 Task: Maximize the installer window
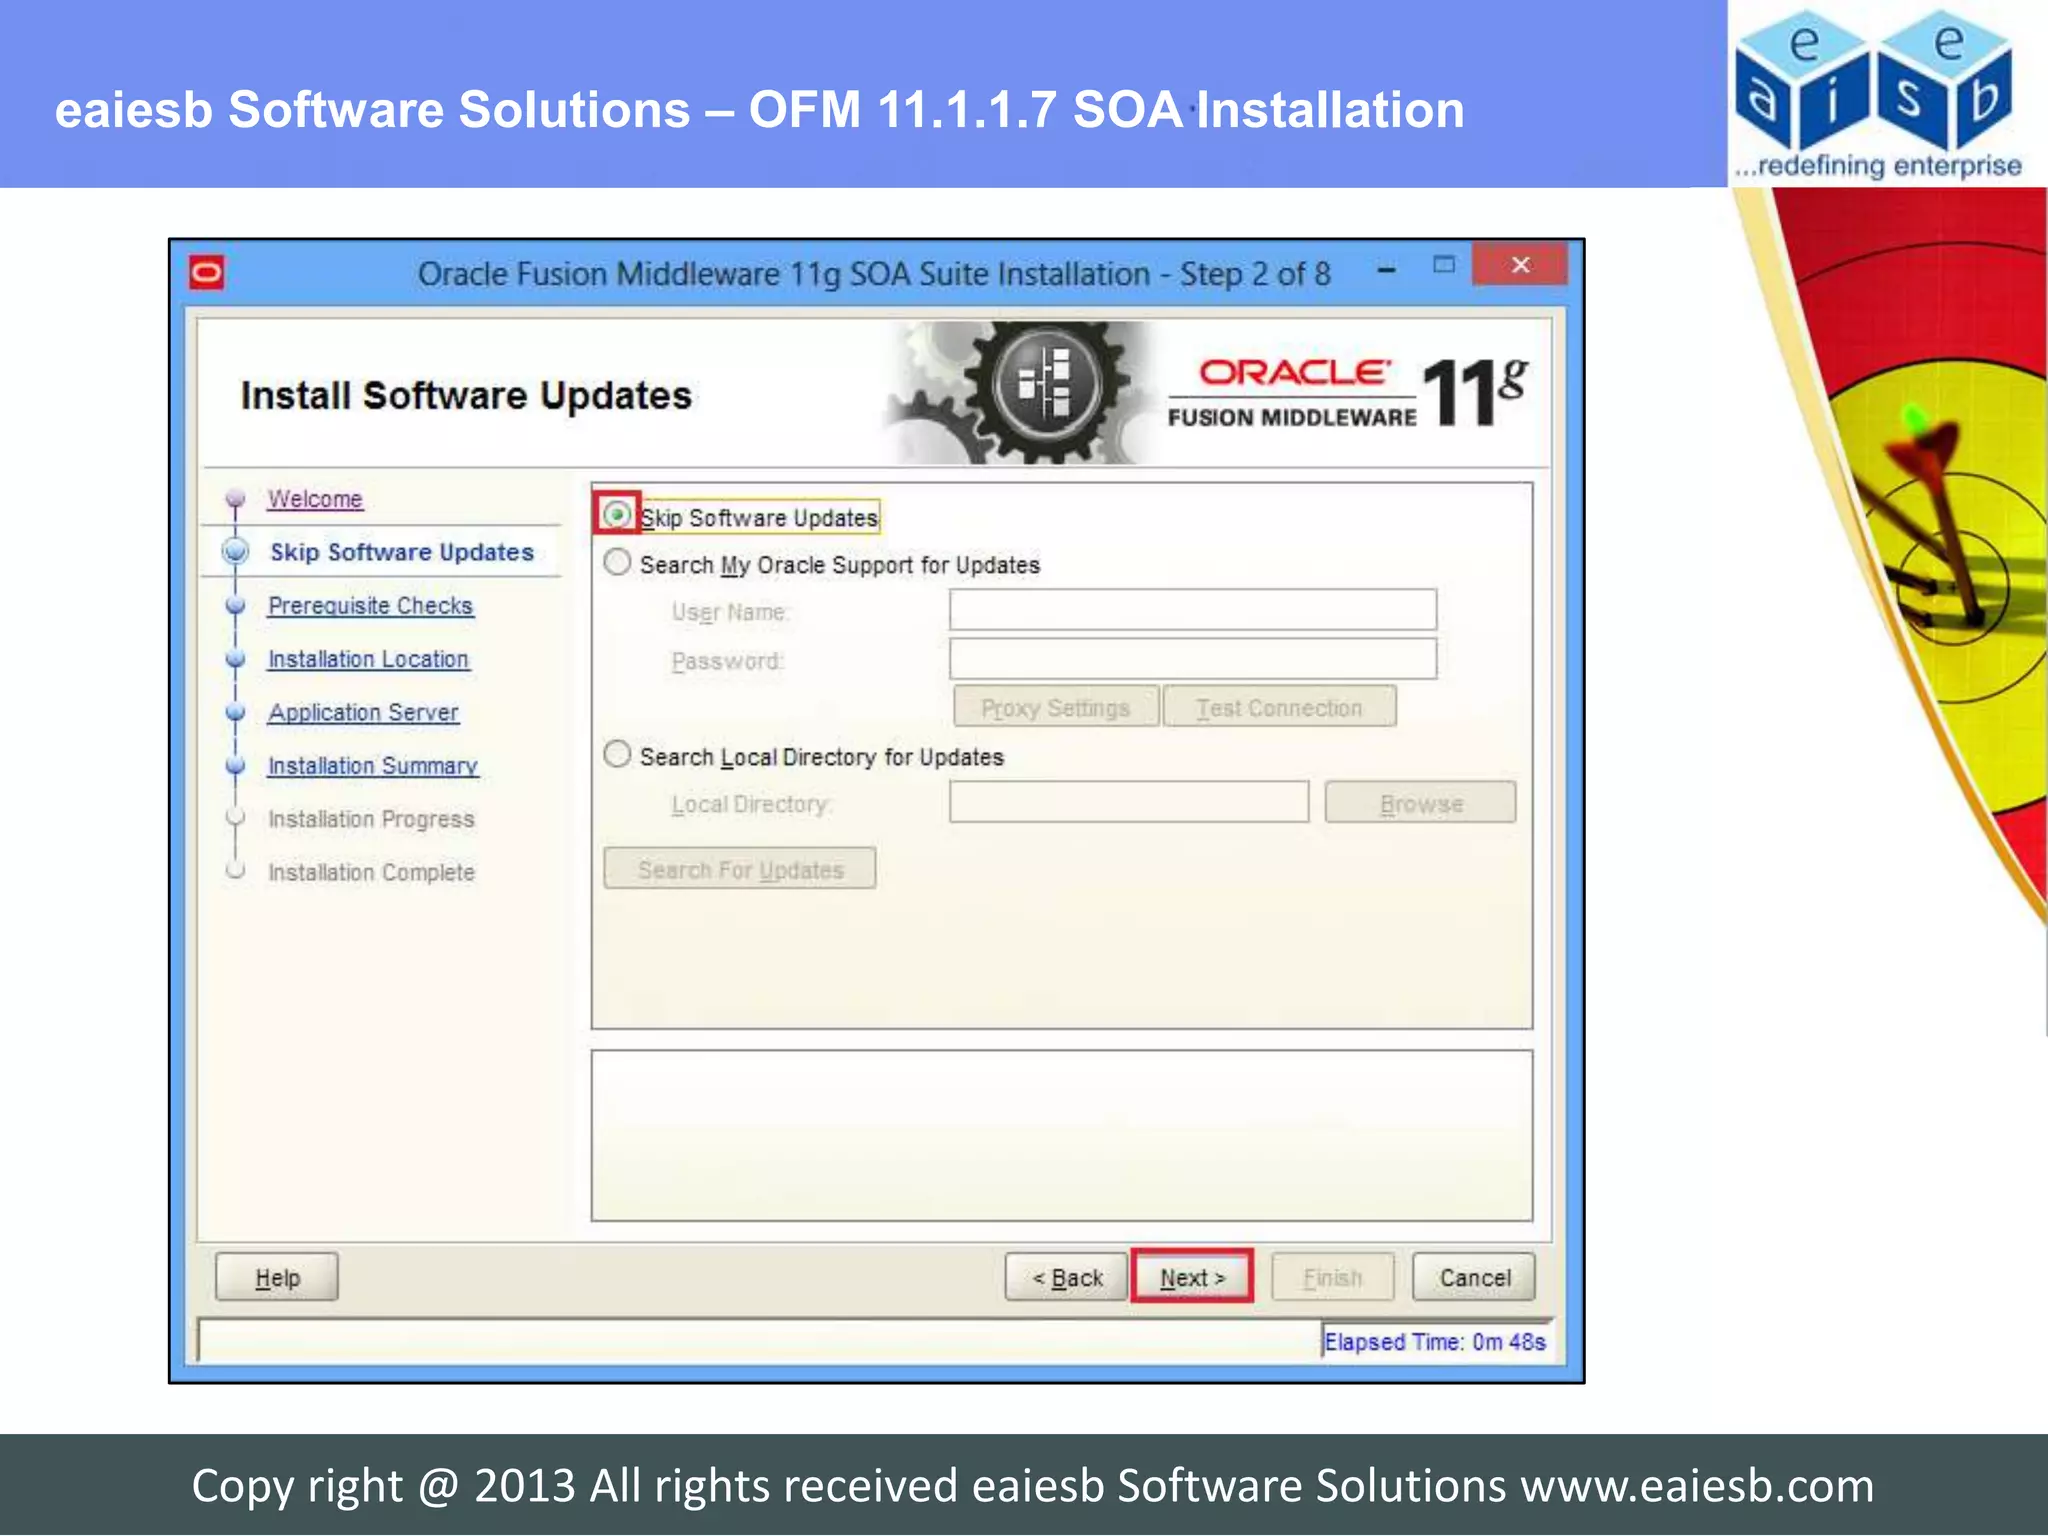pos(1444,265)
